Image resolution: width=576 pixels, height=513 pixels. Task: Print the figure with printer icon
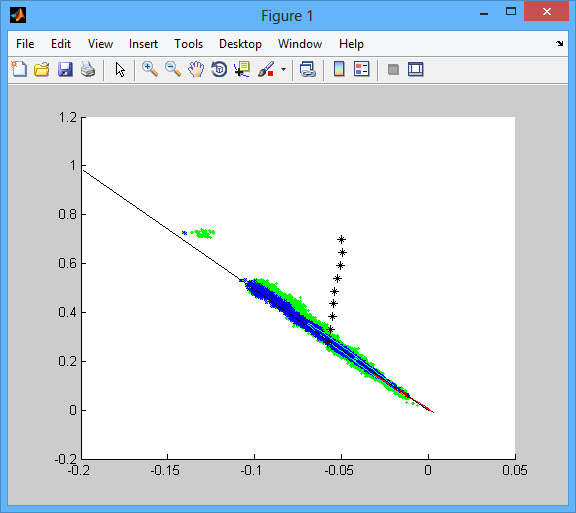coord(88,69)
